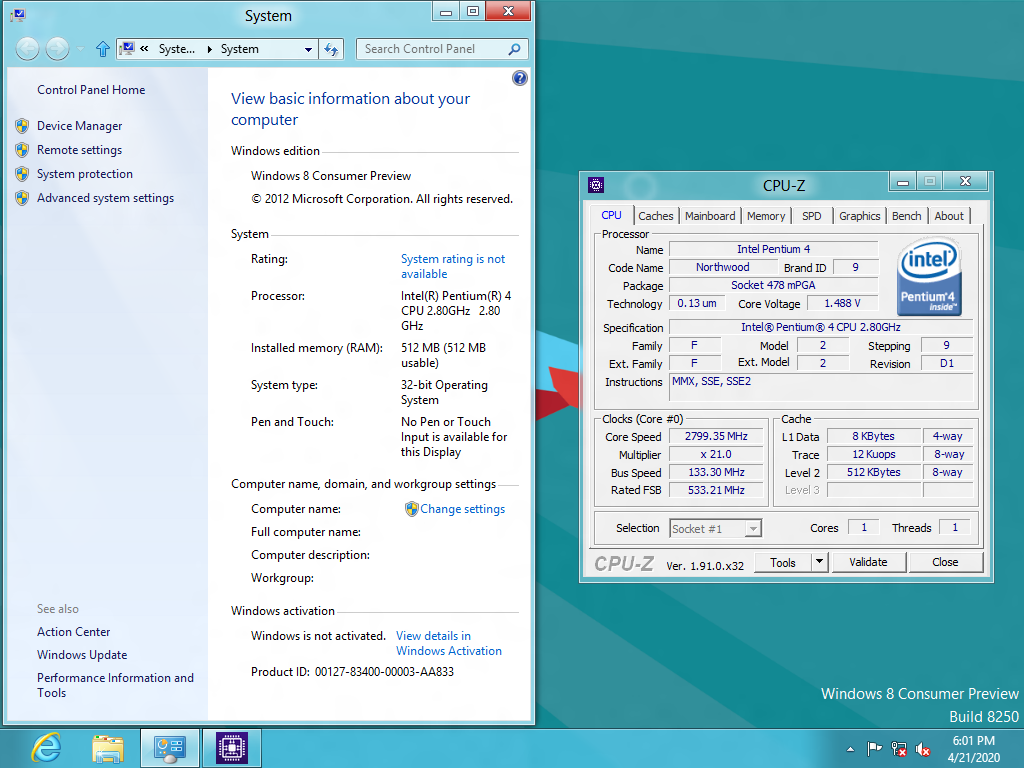Open the Graphics tab

pos(859,216)
